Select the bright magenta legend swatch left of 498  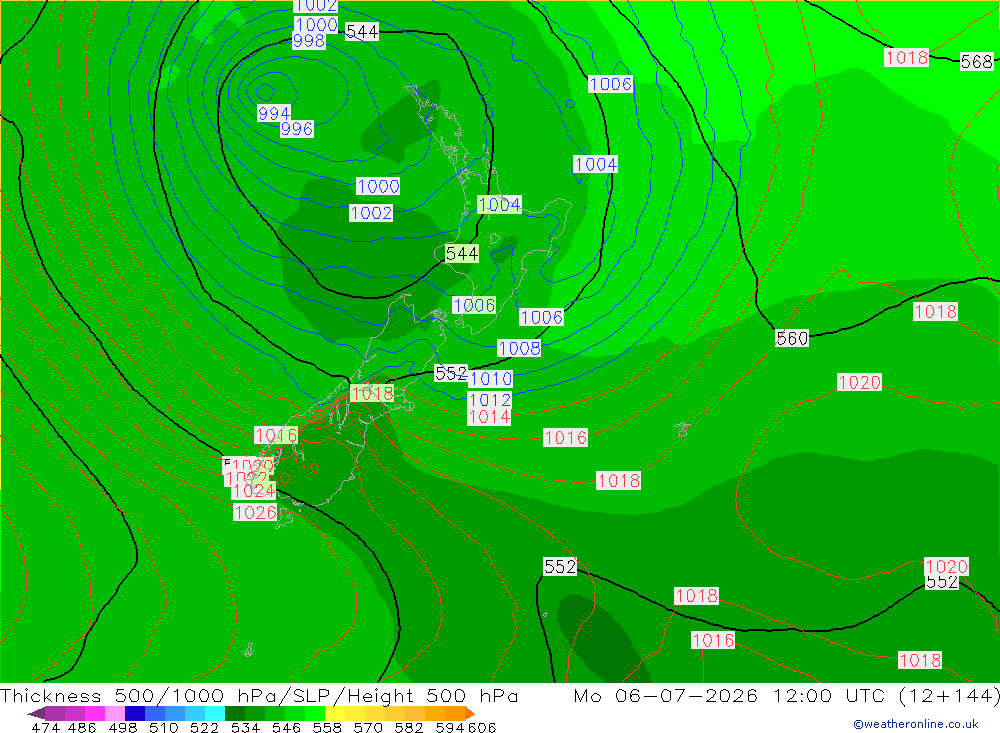click(94, 713)
